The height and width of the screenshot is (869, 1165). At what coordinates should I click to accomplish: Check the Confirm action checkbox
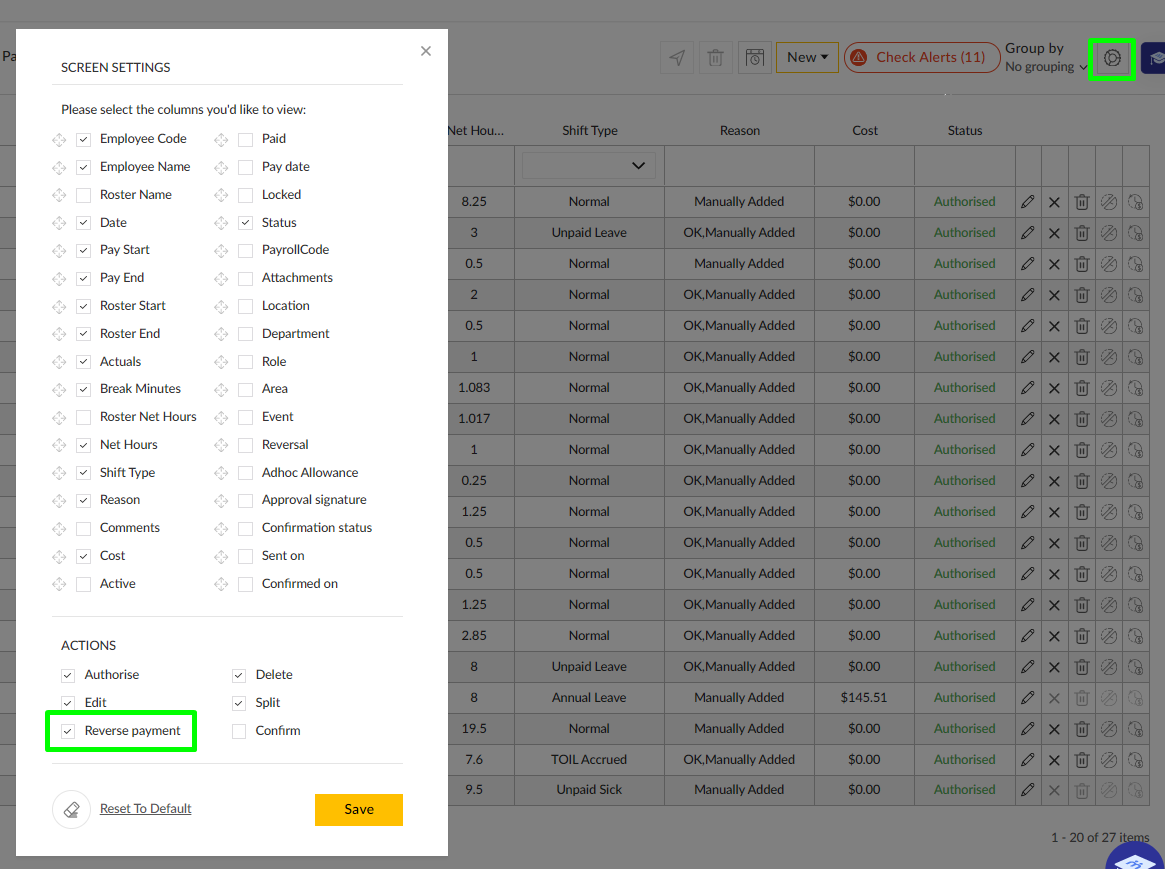[239, 730]
